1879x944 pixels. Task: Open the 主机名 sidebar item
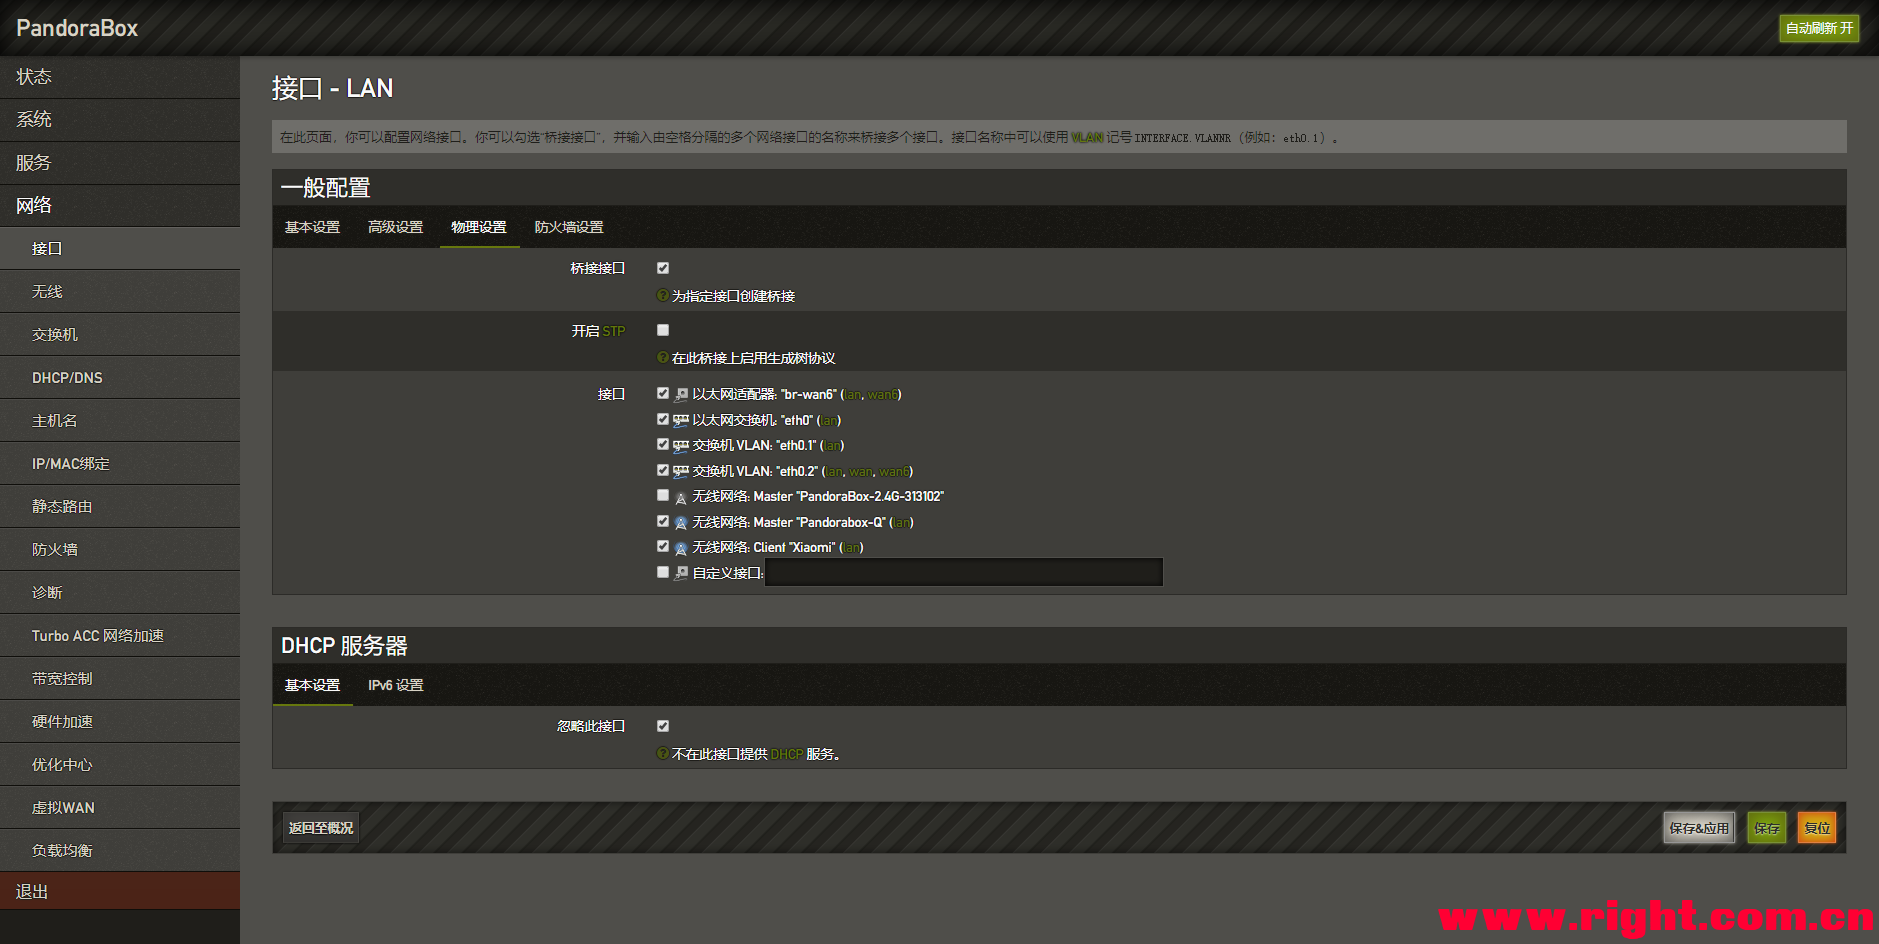click(x=120, y=421)
